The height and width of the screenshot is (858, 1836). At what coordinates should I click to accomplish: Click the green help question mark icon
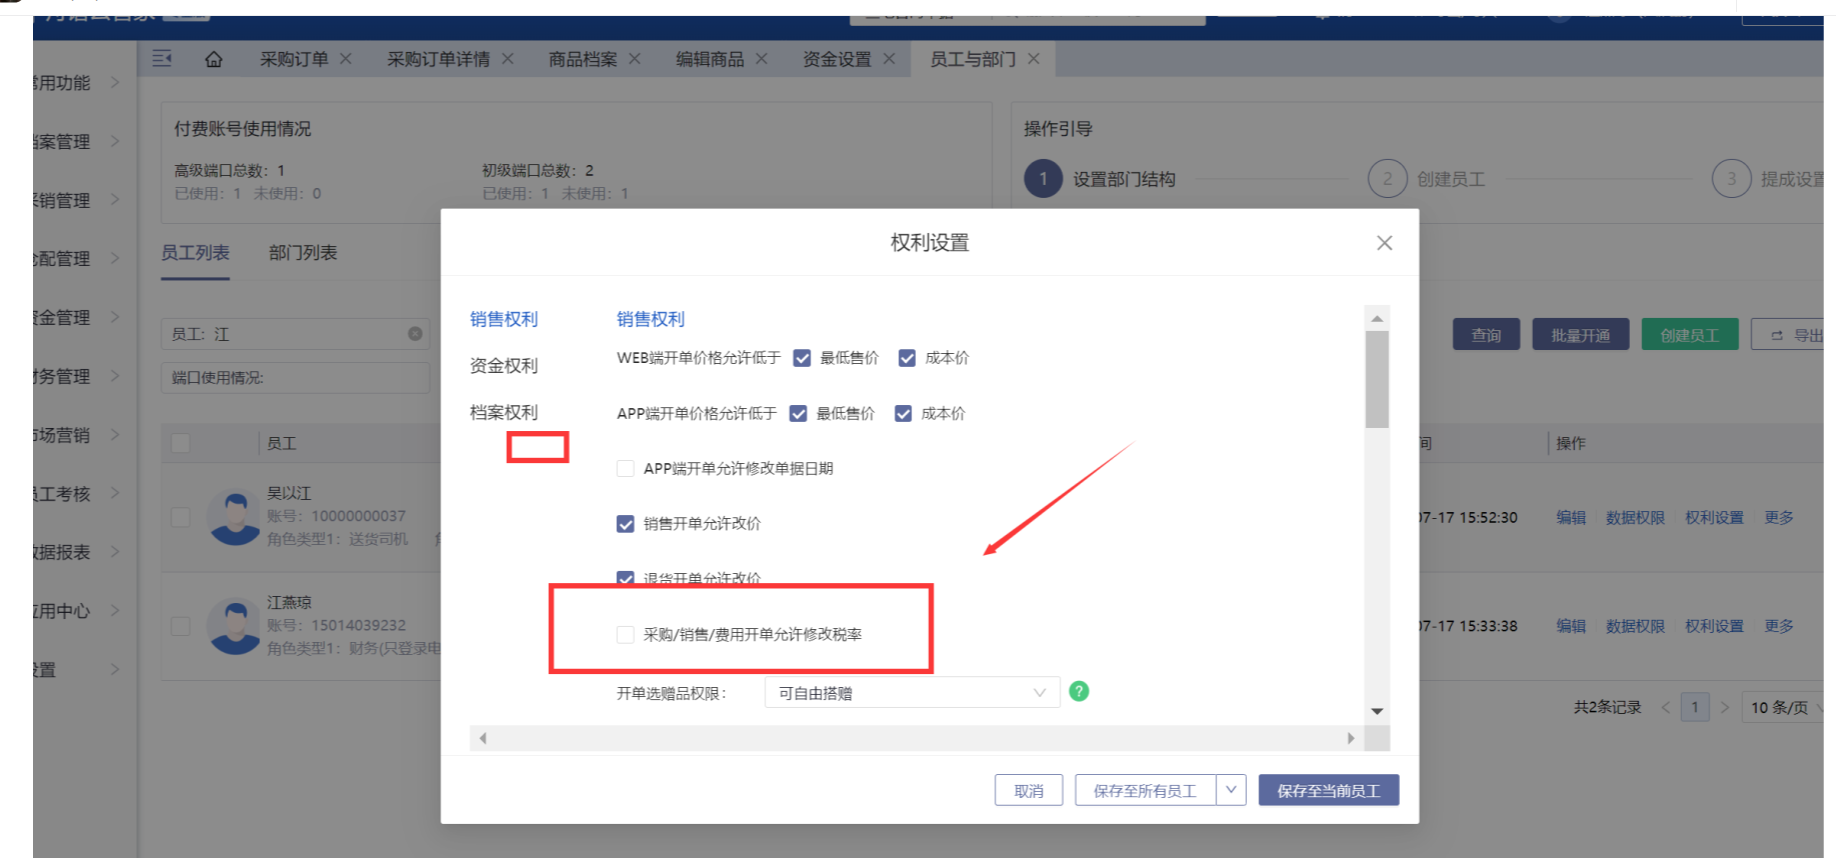click(x=1079, y=692)
